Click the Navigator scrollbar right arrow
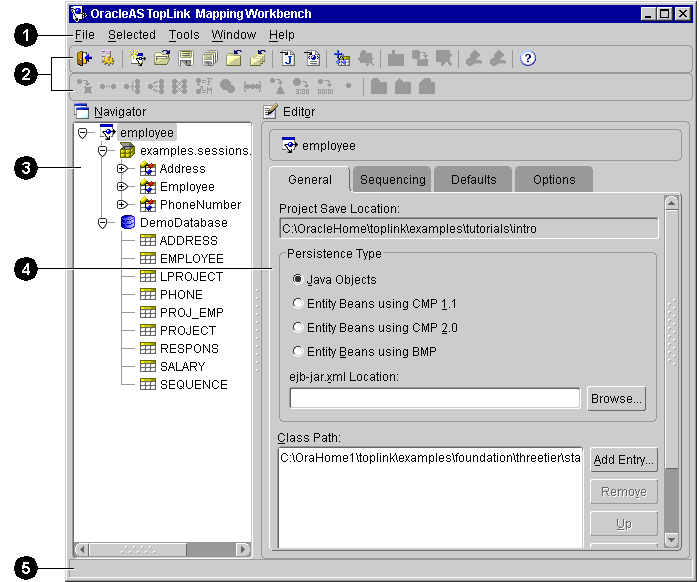This screenshot has width=700, height=582. pos(243,549)
